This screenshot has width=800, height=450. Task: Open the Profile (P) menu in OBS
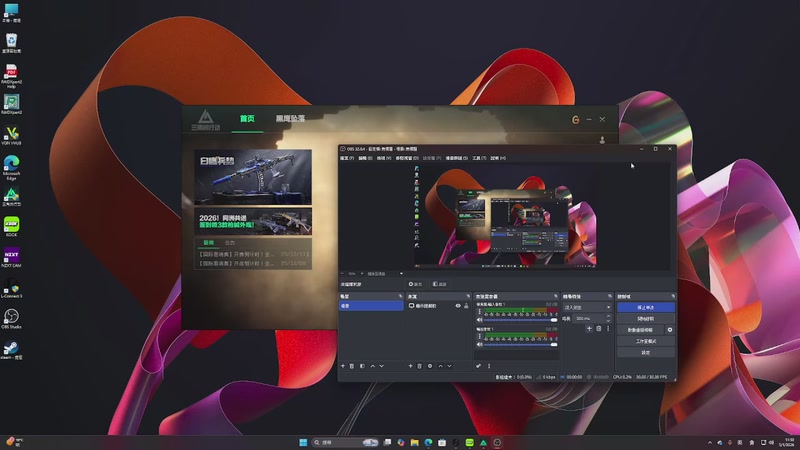[432, 158]
